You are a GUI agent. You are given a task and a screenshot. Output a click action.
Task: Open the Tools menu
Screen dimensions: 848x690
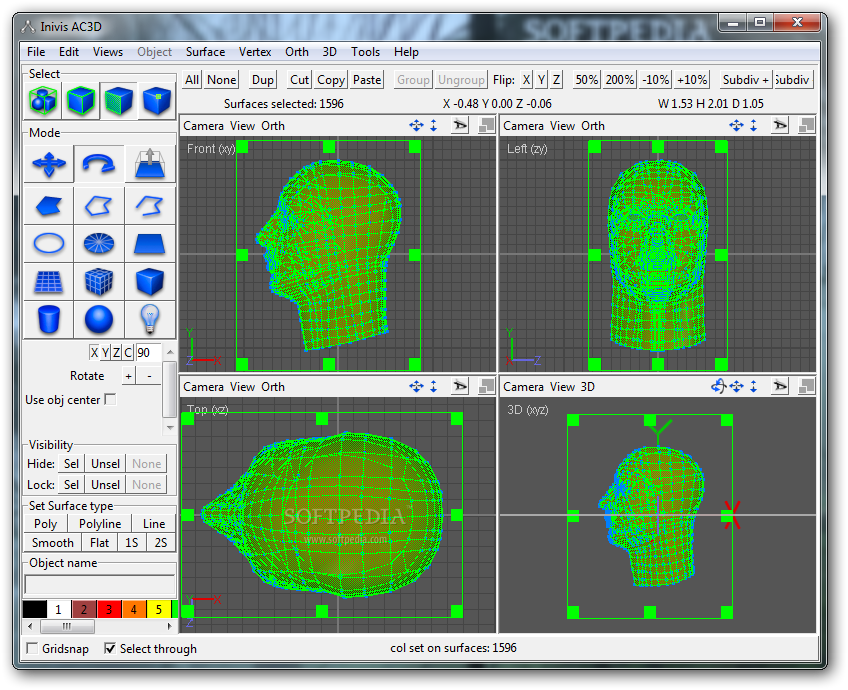coord(365,52)
